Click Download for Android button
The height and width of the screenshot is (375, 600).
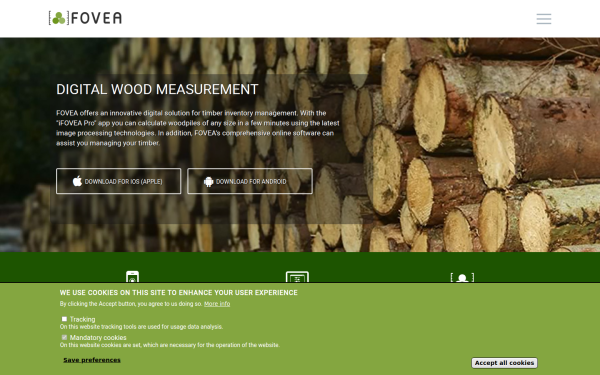click(x=250, y=181)
